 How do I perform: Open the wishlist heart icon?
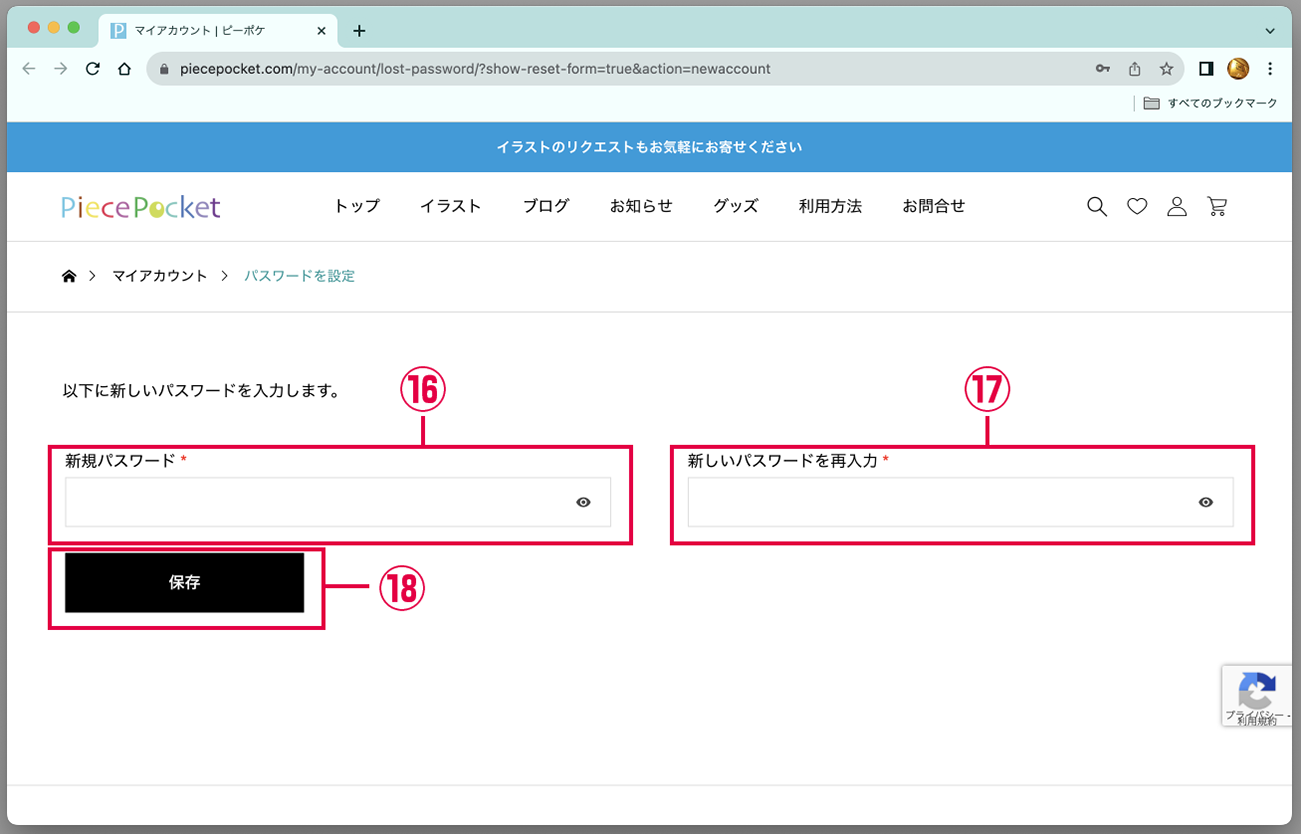click(x=1137, y=207)
